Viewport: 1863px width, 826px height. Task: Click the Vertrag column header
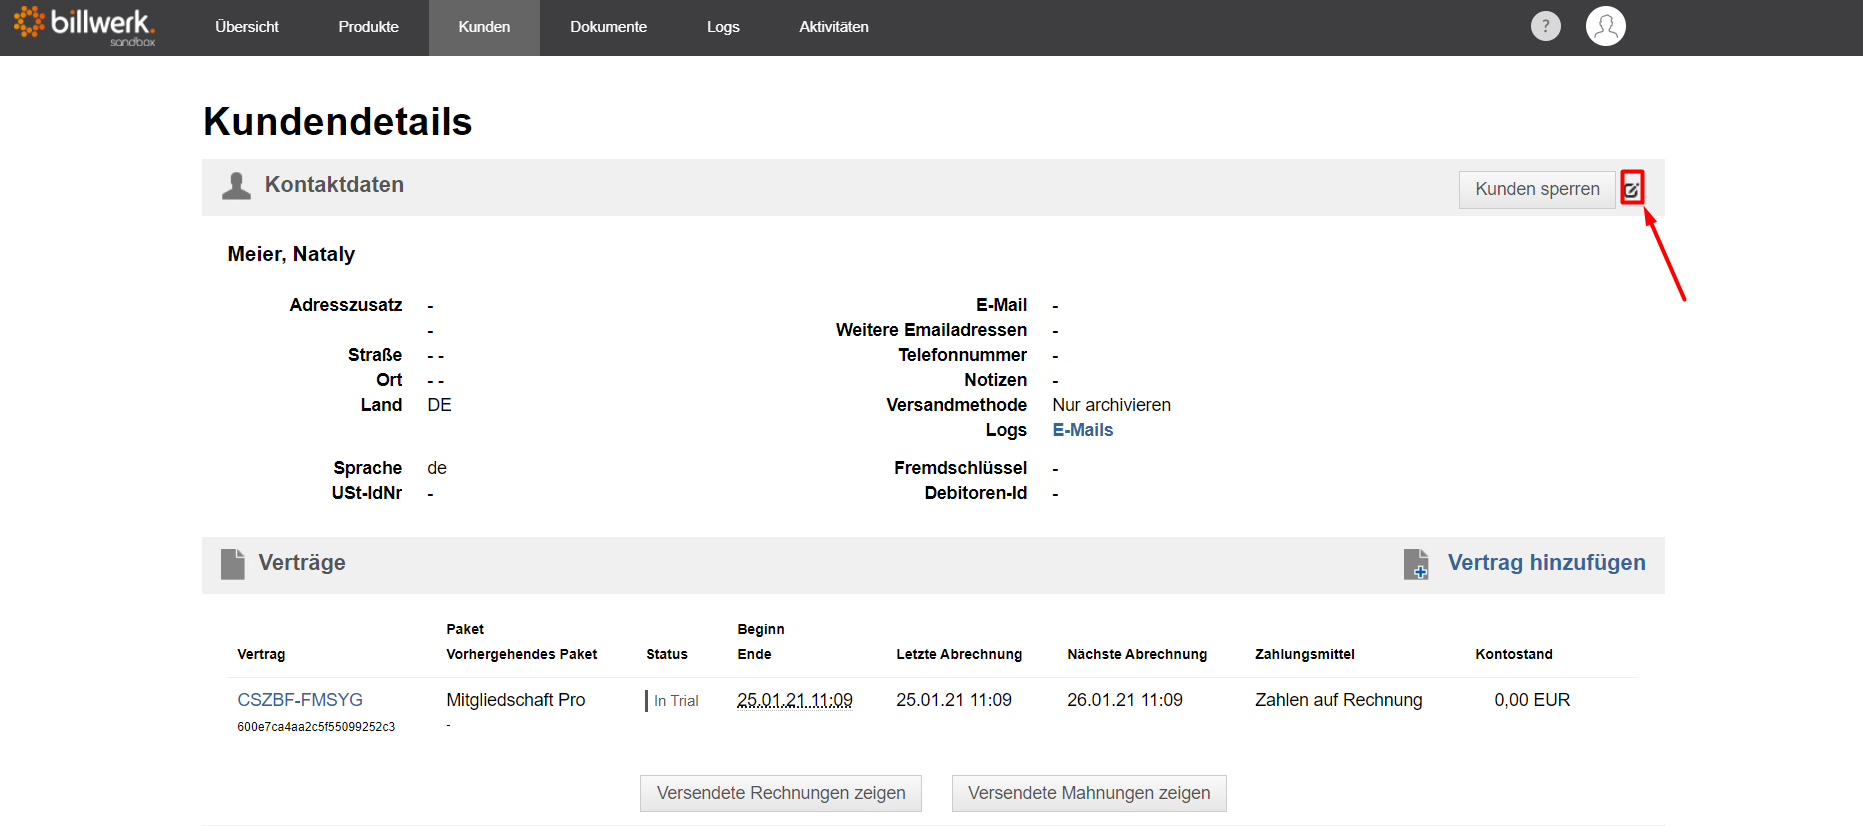261,654
